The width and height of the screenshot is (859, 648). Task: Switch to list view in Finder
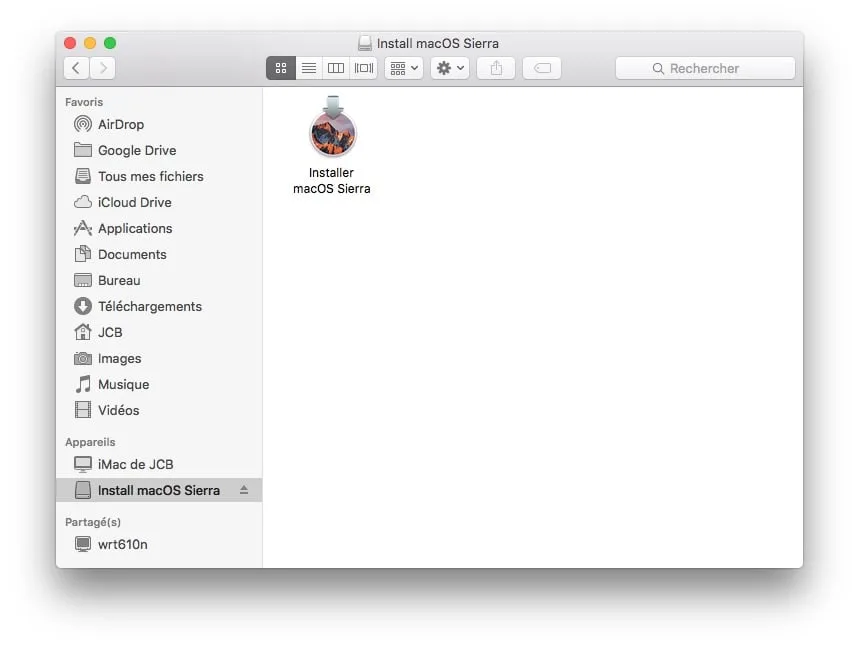point(309,68)
